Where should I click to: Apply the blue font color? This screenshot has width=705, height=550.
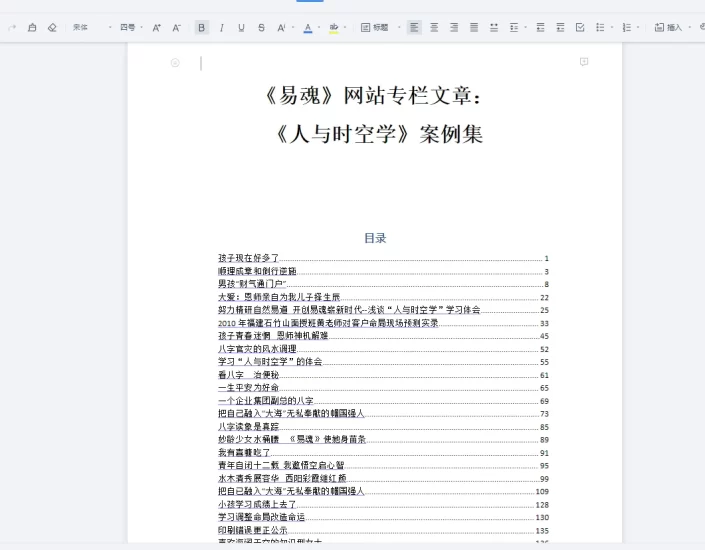click(x=308, y=28)
